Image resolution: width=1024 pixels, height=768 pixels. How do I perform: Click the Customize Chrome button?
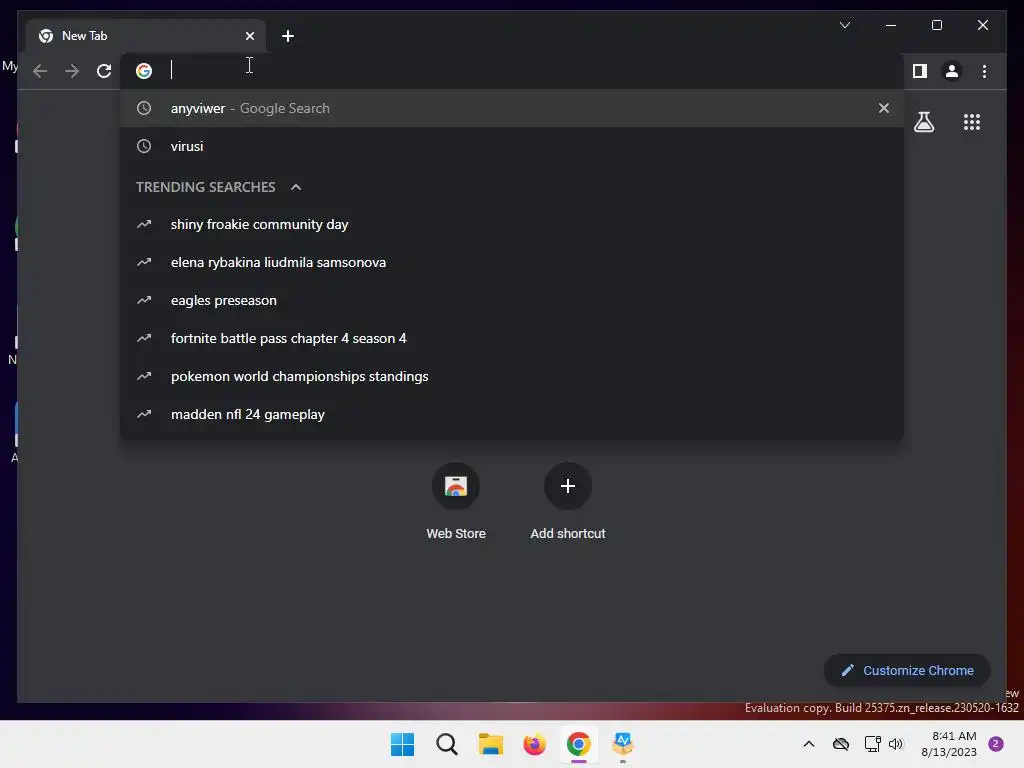907,670
